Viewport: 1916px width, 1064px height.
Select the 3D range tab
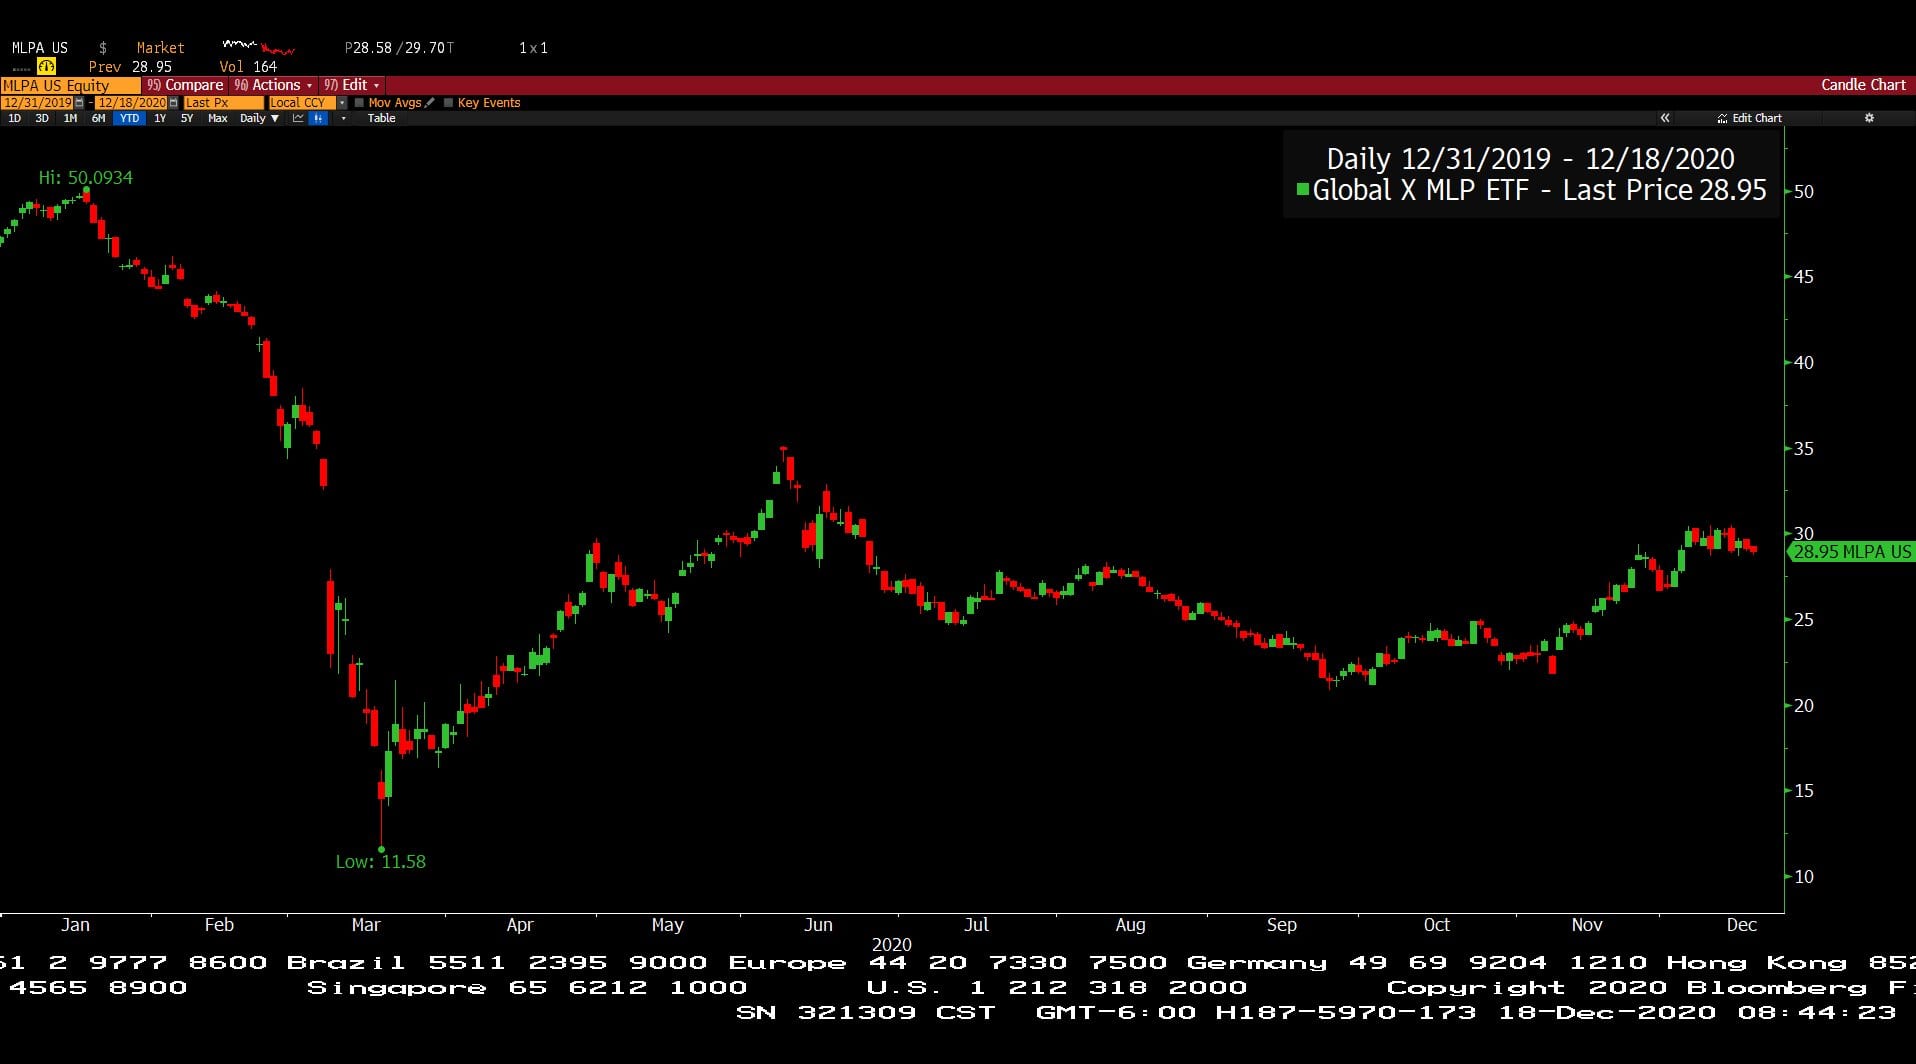tap(42, 118)
